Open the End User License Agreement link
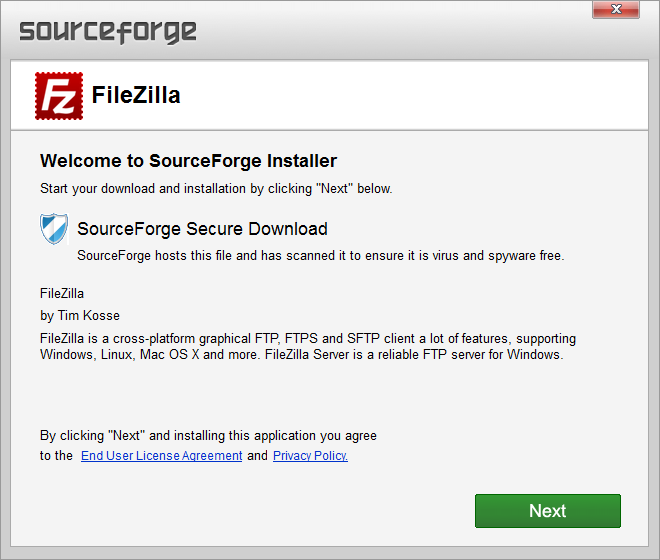The height and width of the screenshot is (560, 660). [x=162, y=456]
